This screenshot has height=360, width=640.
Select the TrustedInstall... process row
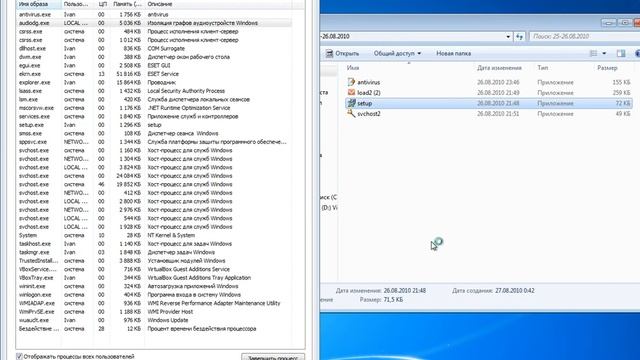[154, 260]
